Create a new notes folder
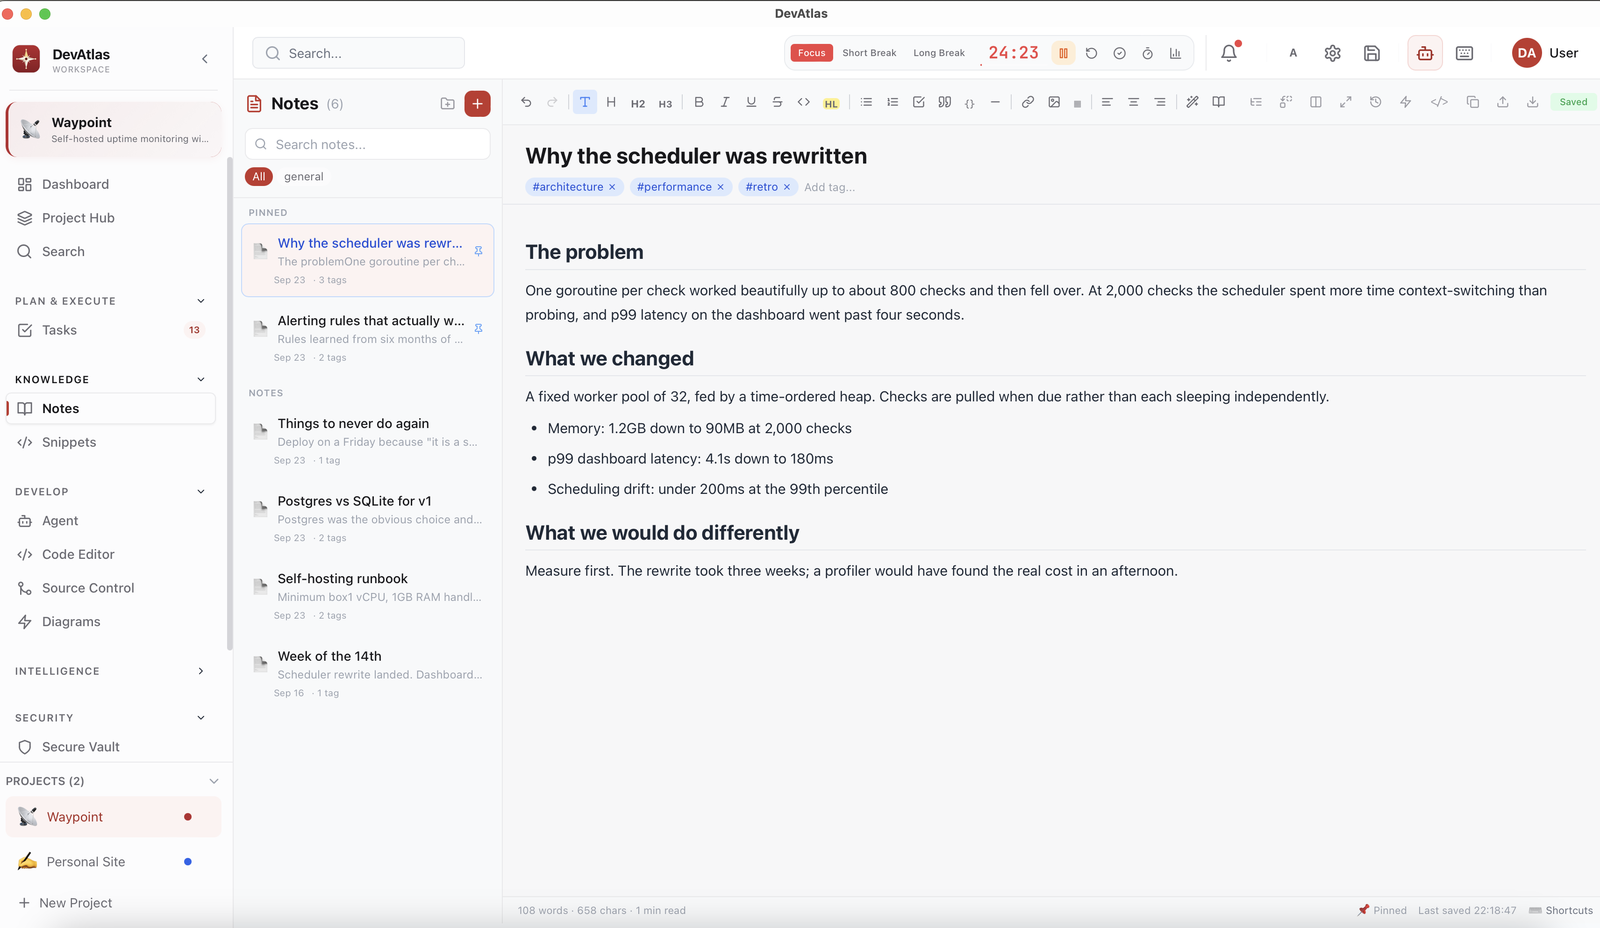1600x928 pixels. pos(447,104)
